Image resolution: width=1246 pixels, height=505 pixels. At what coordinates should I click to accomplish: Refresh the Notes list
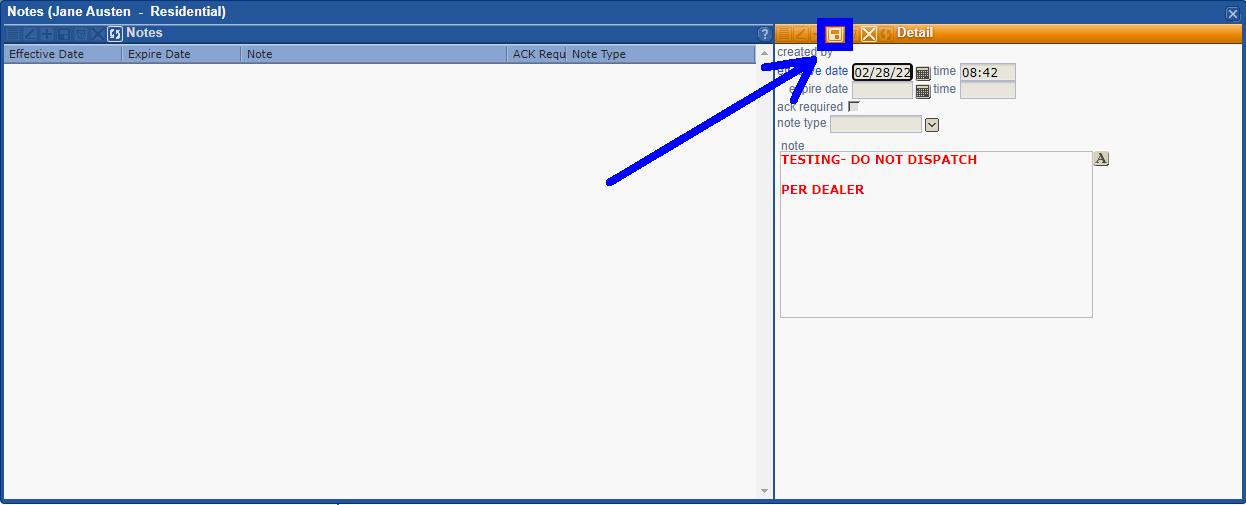click(114, 34)
